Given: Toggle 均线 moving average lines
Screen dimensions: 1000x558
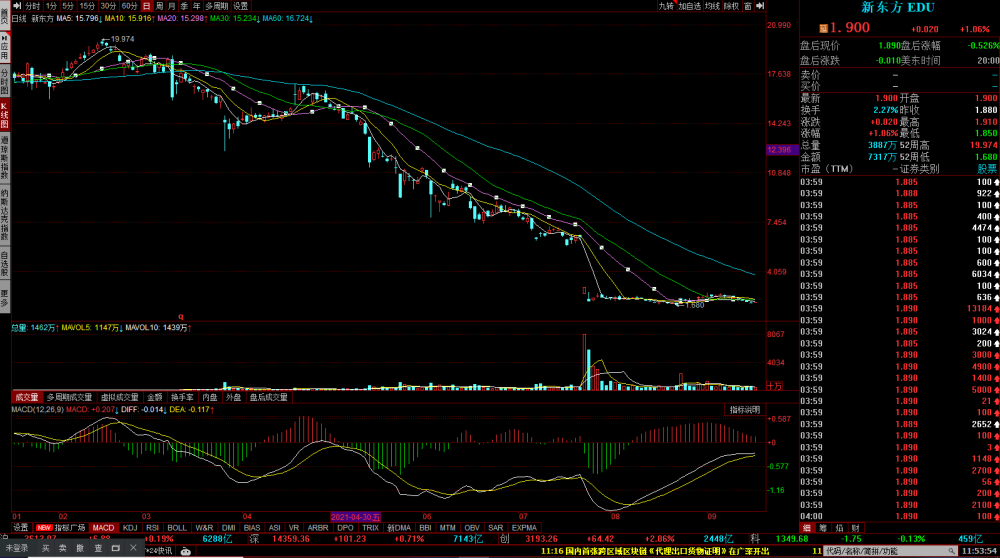Looking at the screenshot, I should point(712,6).
